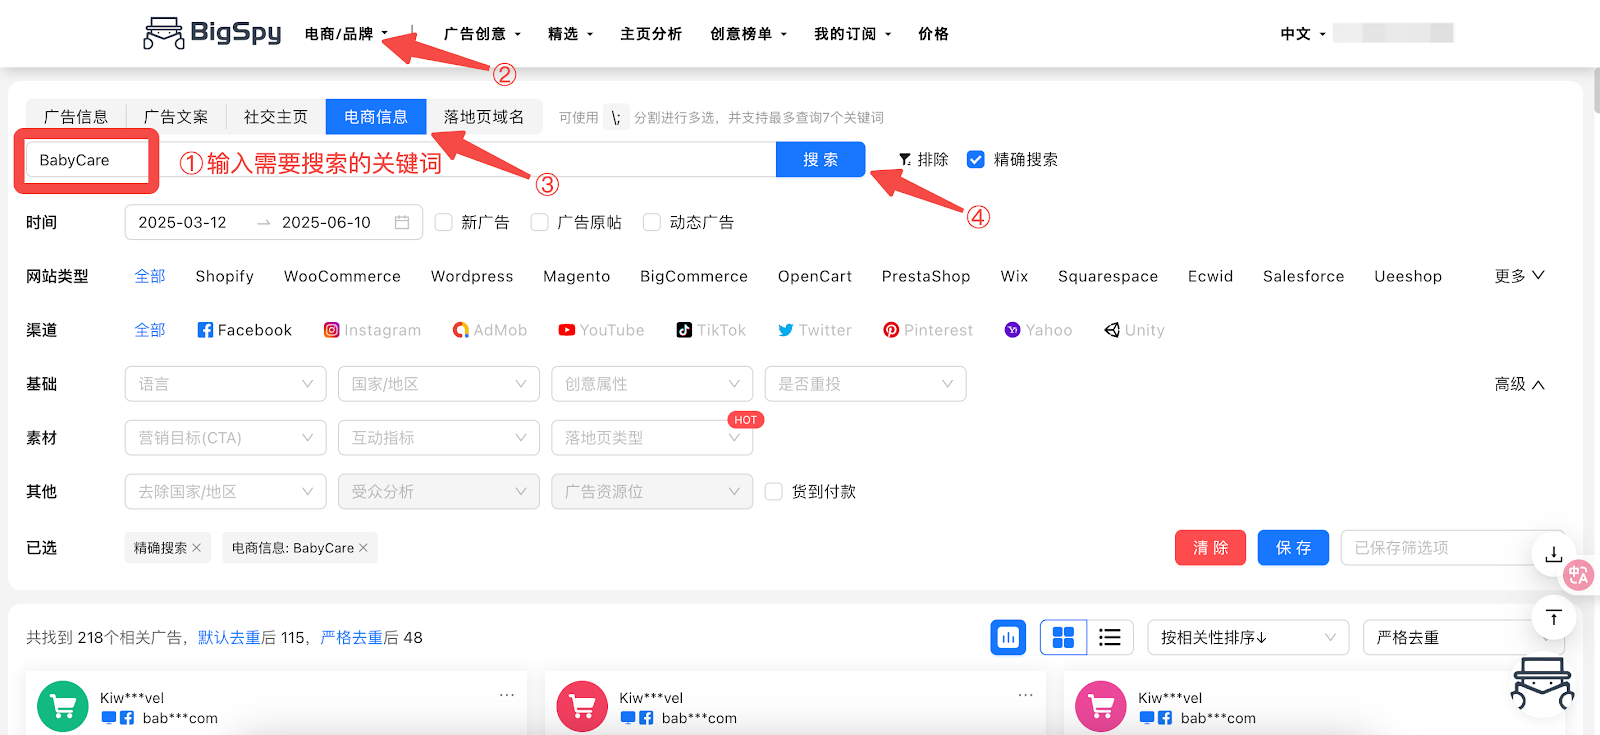Open the 中文 language selector

(x=1303, y=34)
